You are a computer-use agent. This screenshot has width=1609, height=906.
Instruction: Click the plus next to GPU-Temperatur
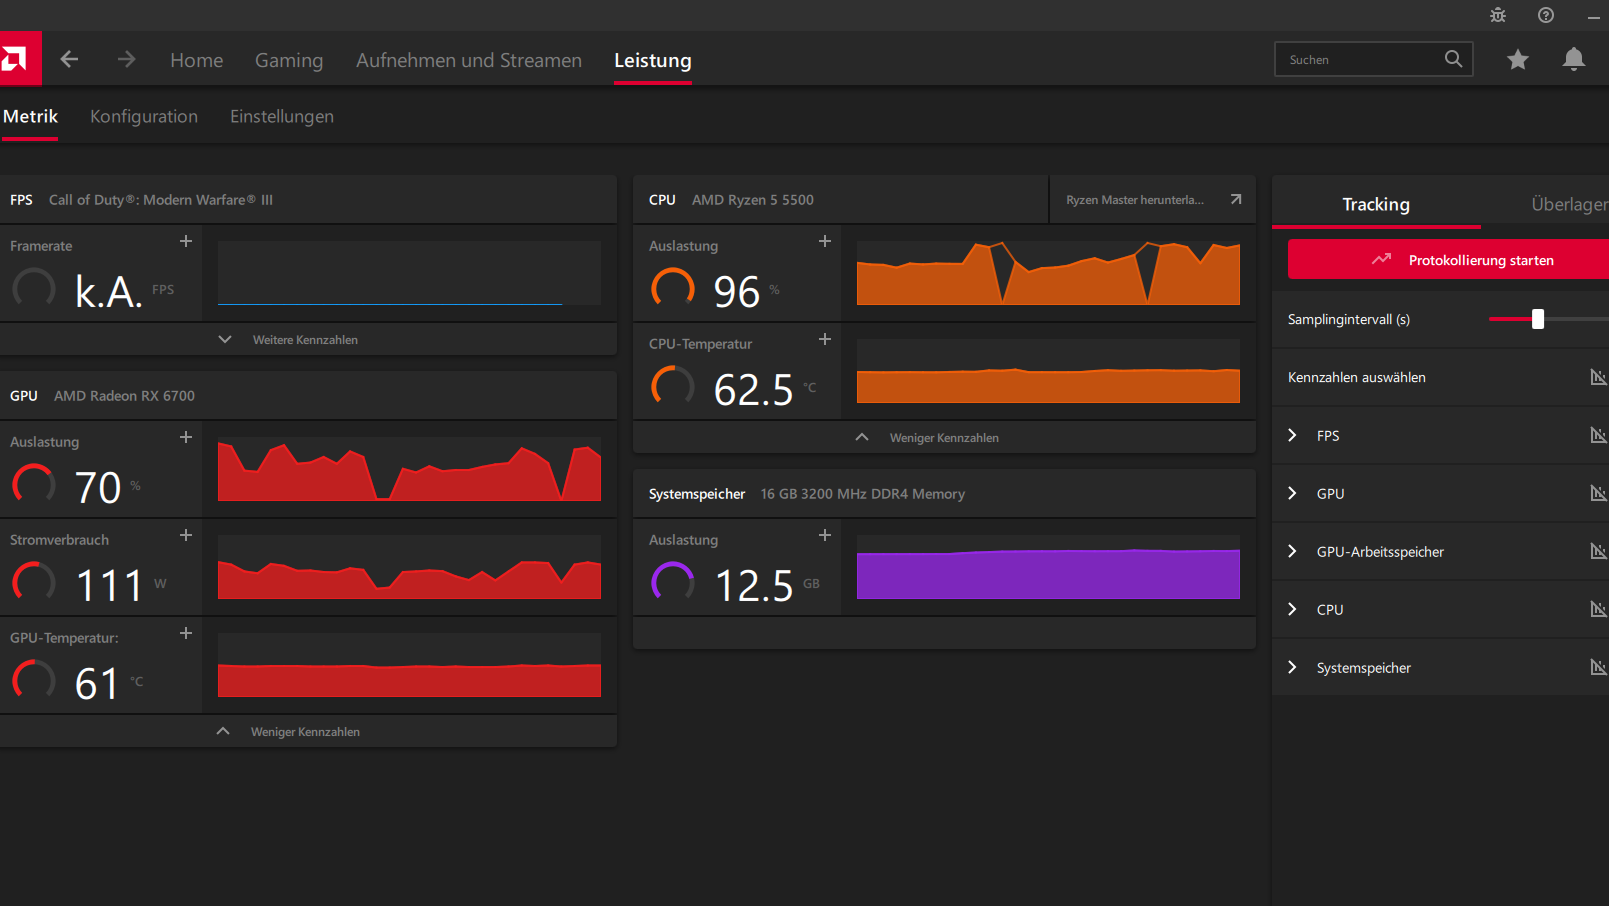coord(186,633)
